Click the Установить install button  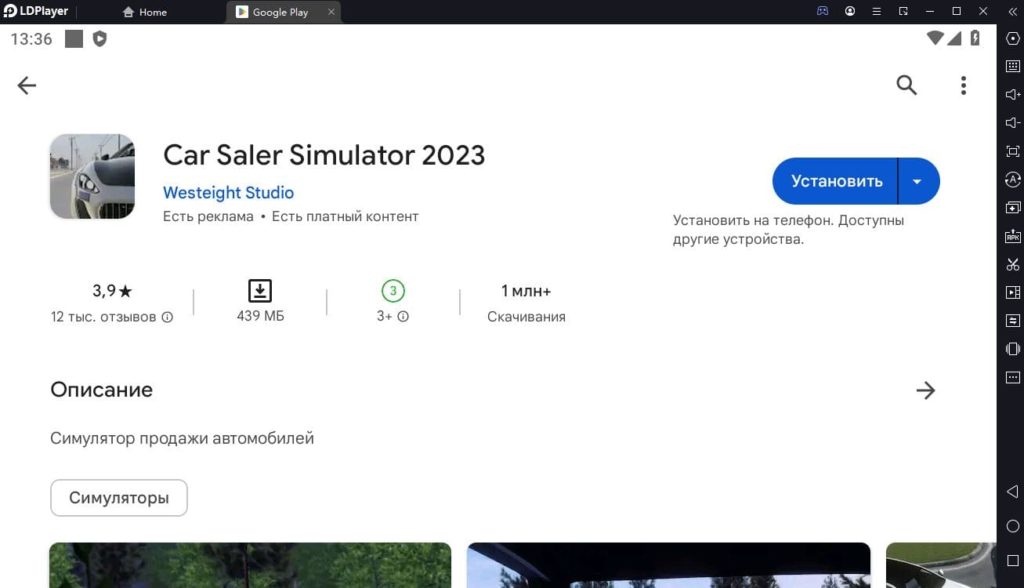[x=835, y=181]
